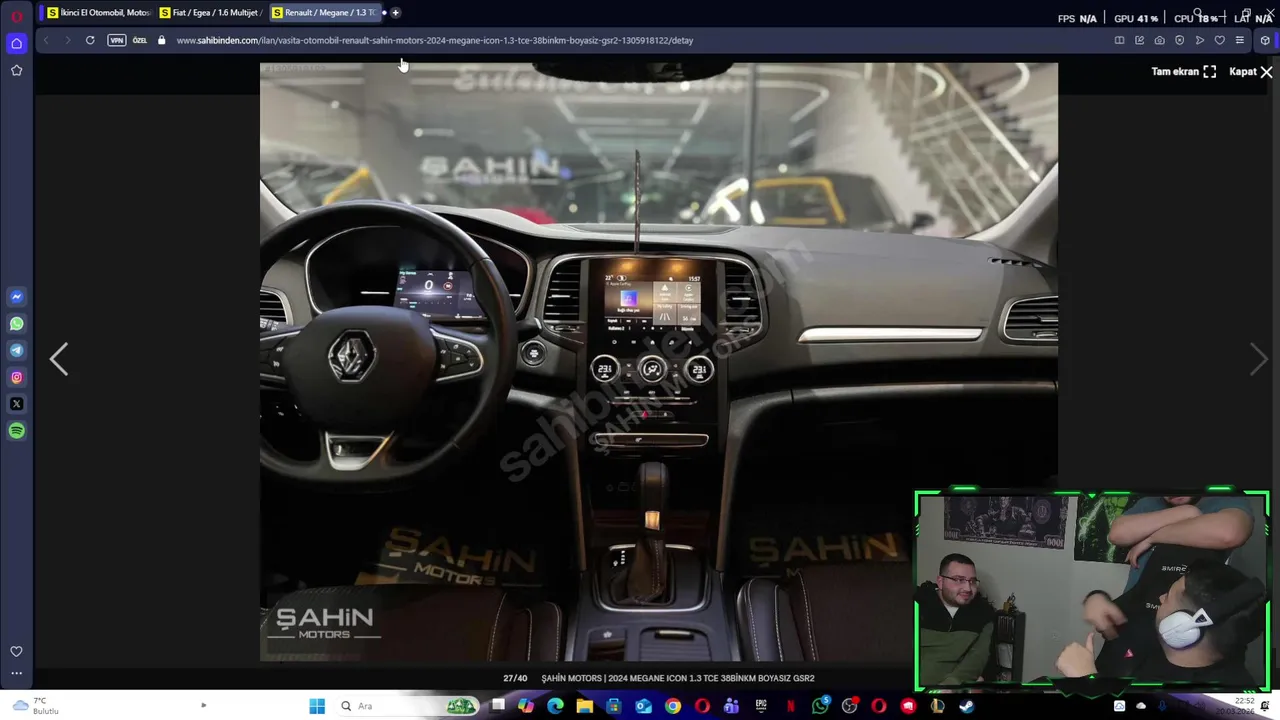Open a new tab with plus button
1280x720 pixels.
tap(396, 13)
